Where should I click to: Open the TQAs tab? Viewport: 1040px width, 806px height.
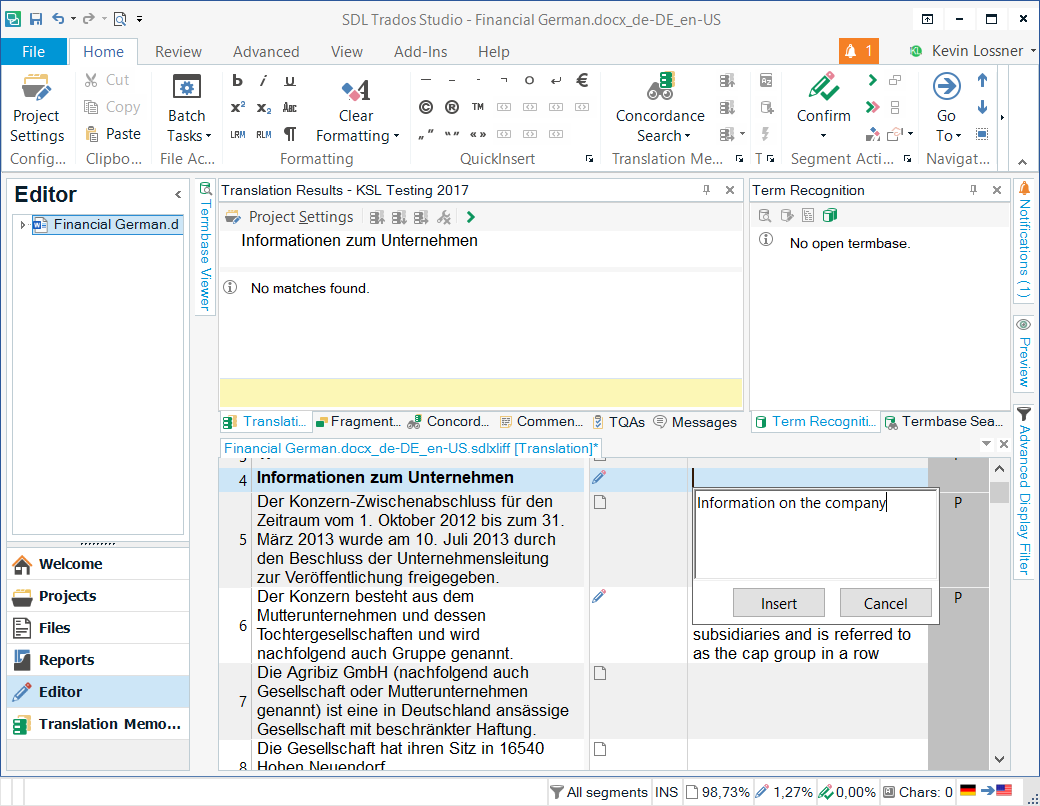[618, 422]
